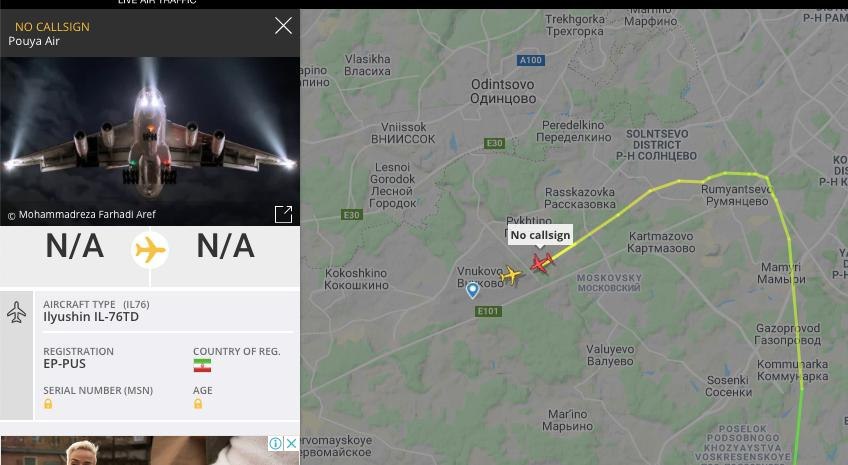Click the serial number lock icon
The height and width of the screenshot is (465, 848).
[x=48, y=404]
